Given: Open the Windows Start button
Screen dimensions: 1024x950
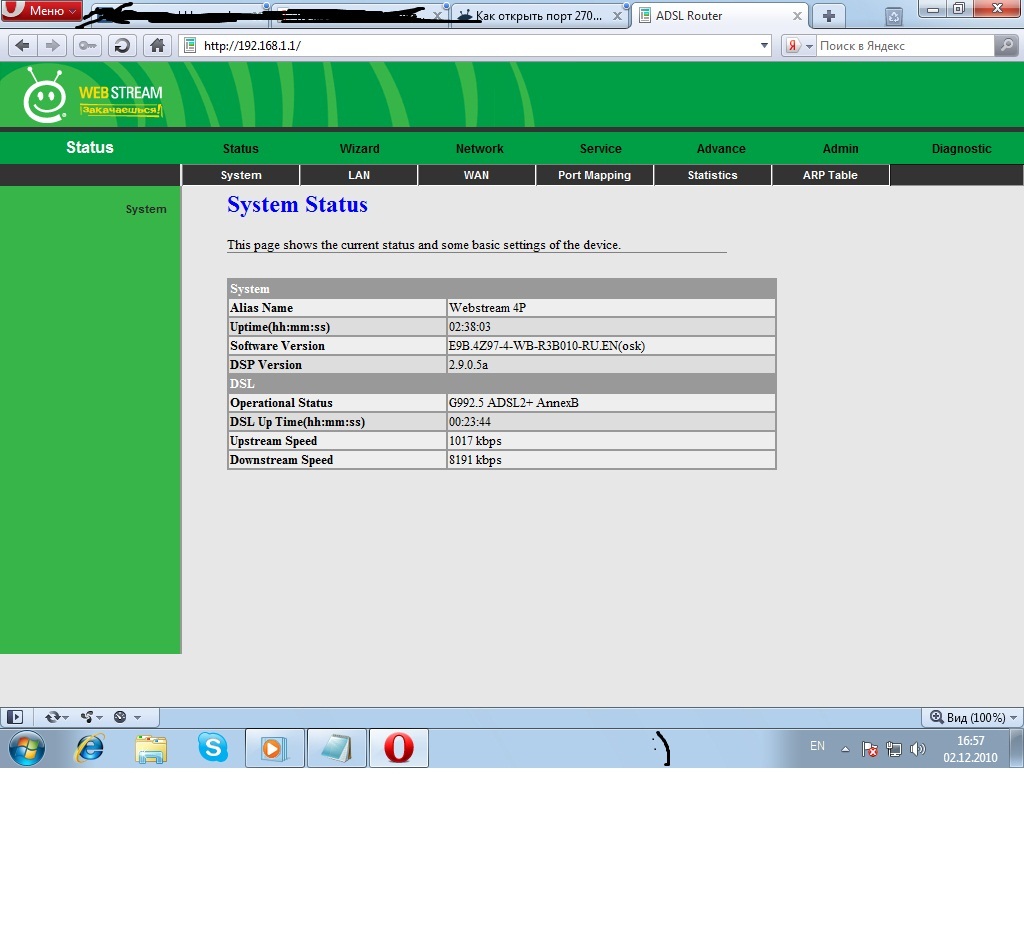Looking at the screenshot, I should (27, 748).
